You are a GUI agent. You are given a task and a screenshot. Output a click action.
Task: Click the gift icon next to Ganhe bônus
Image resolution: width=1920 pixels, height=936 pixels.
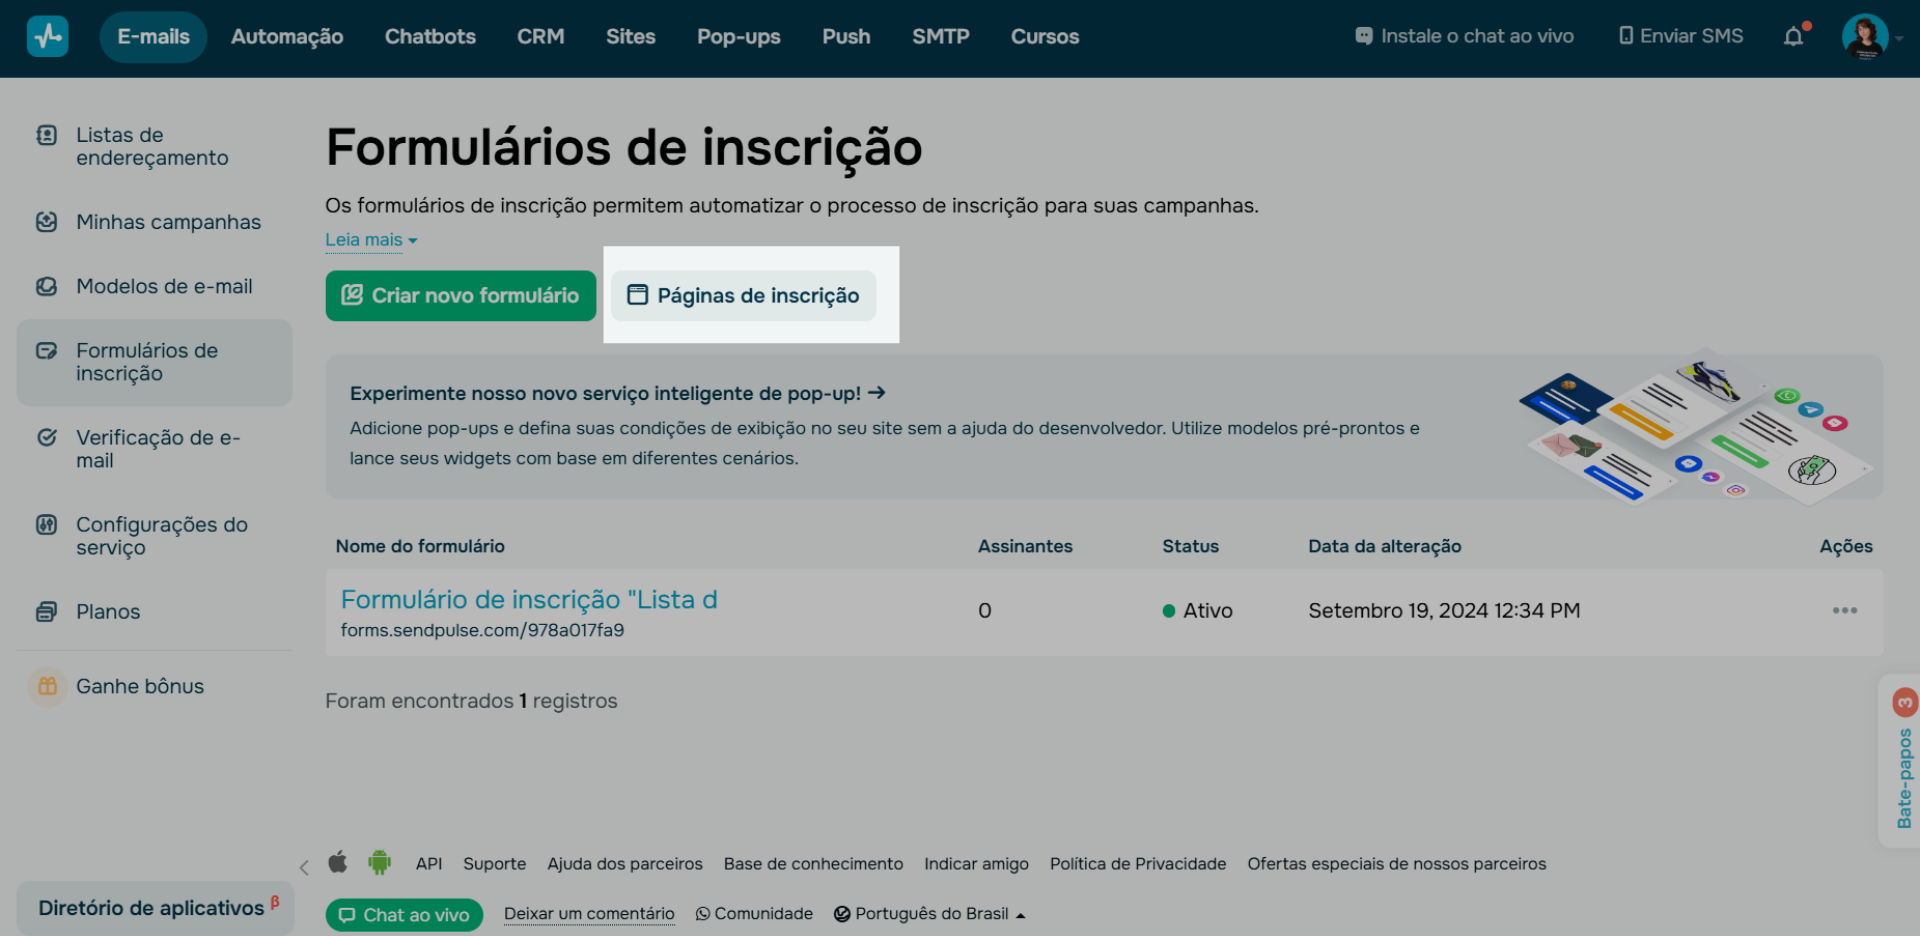(x=47, y=686)
